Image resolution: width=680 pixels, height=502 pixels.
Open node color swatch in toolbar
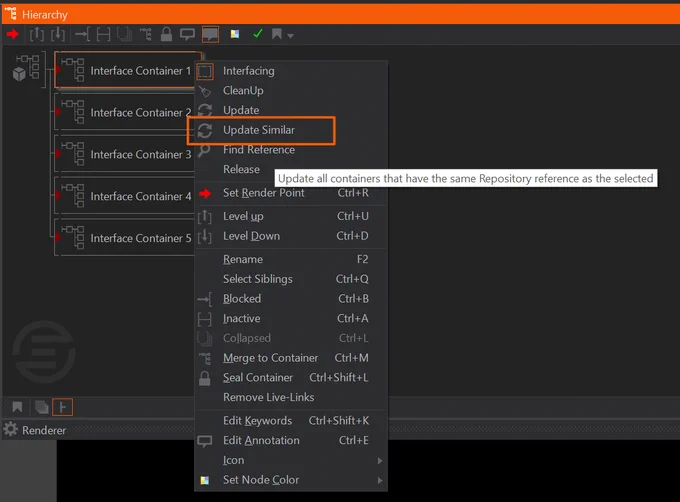[x=235, y=34]
